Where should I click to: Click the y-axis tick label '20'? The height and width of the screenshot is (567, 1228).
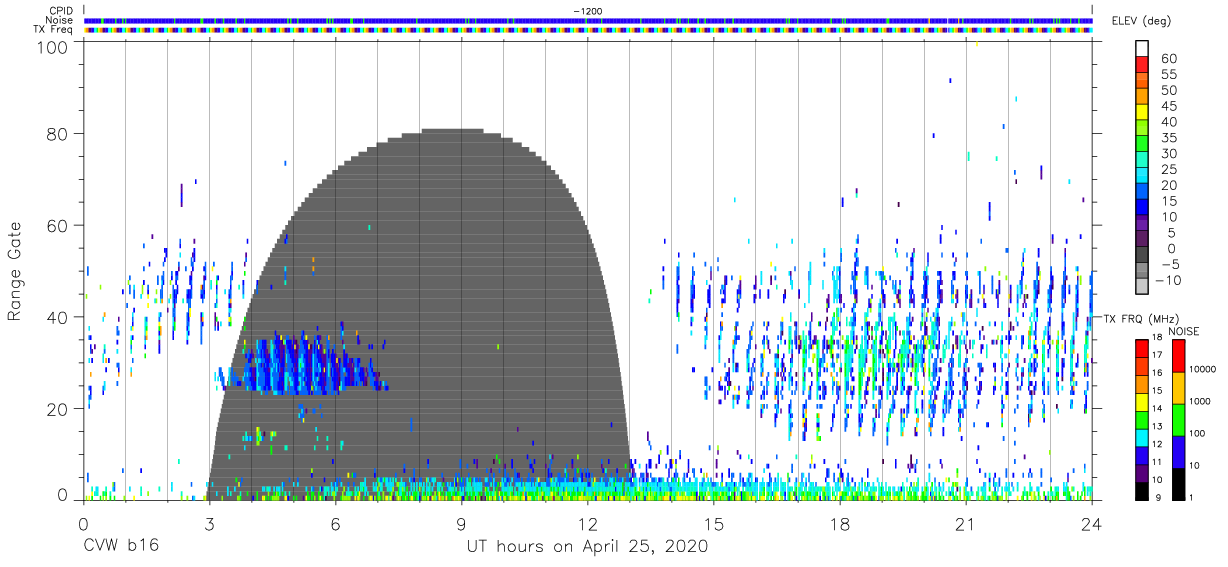(57, 409)
